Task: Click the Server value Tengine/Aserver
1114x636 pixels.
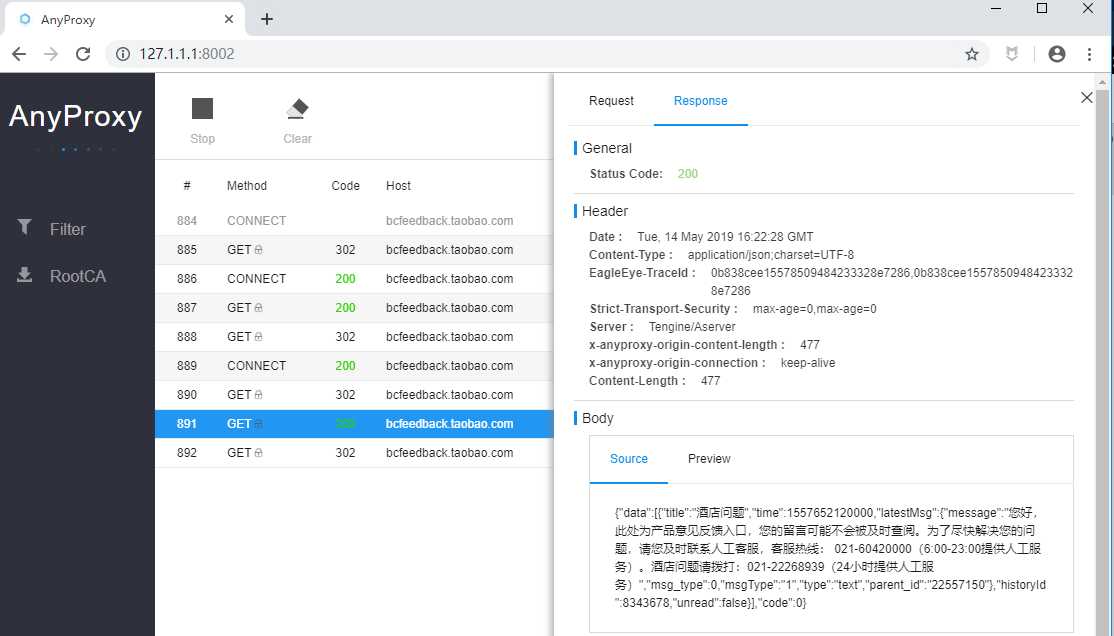Action: [692, 327]
